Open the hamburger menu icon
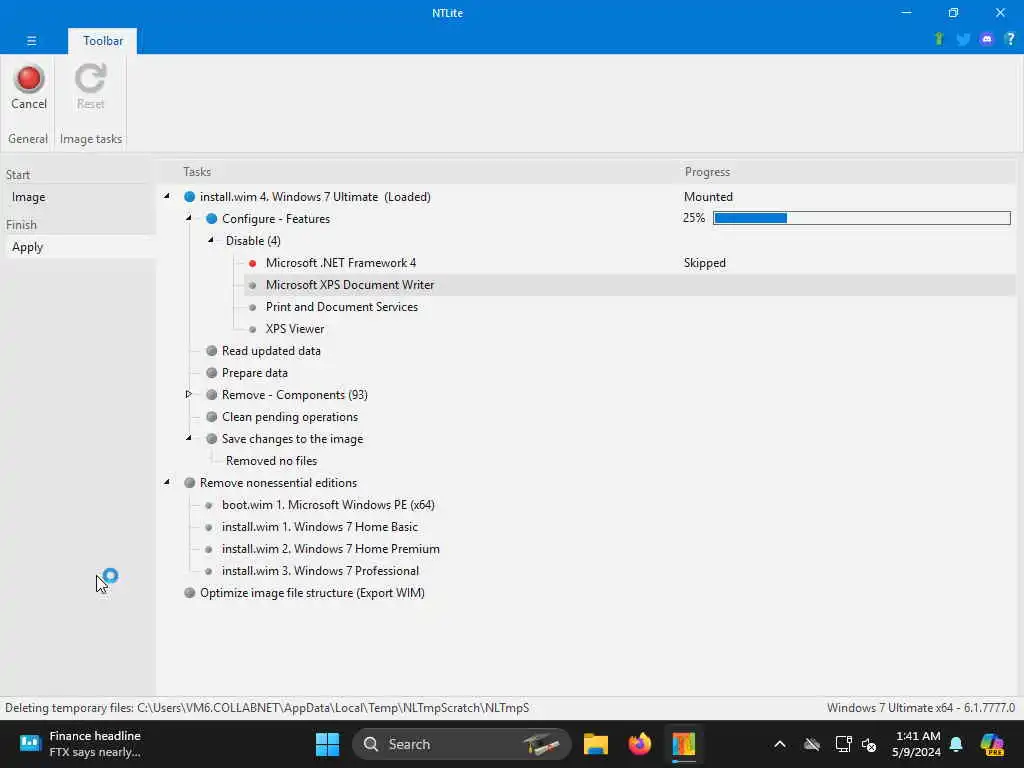Viewport: 1024px width, 768px height. click(x=31, y=40)
